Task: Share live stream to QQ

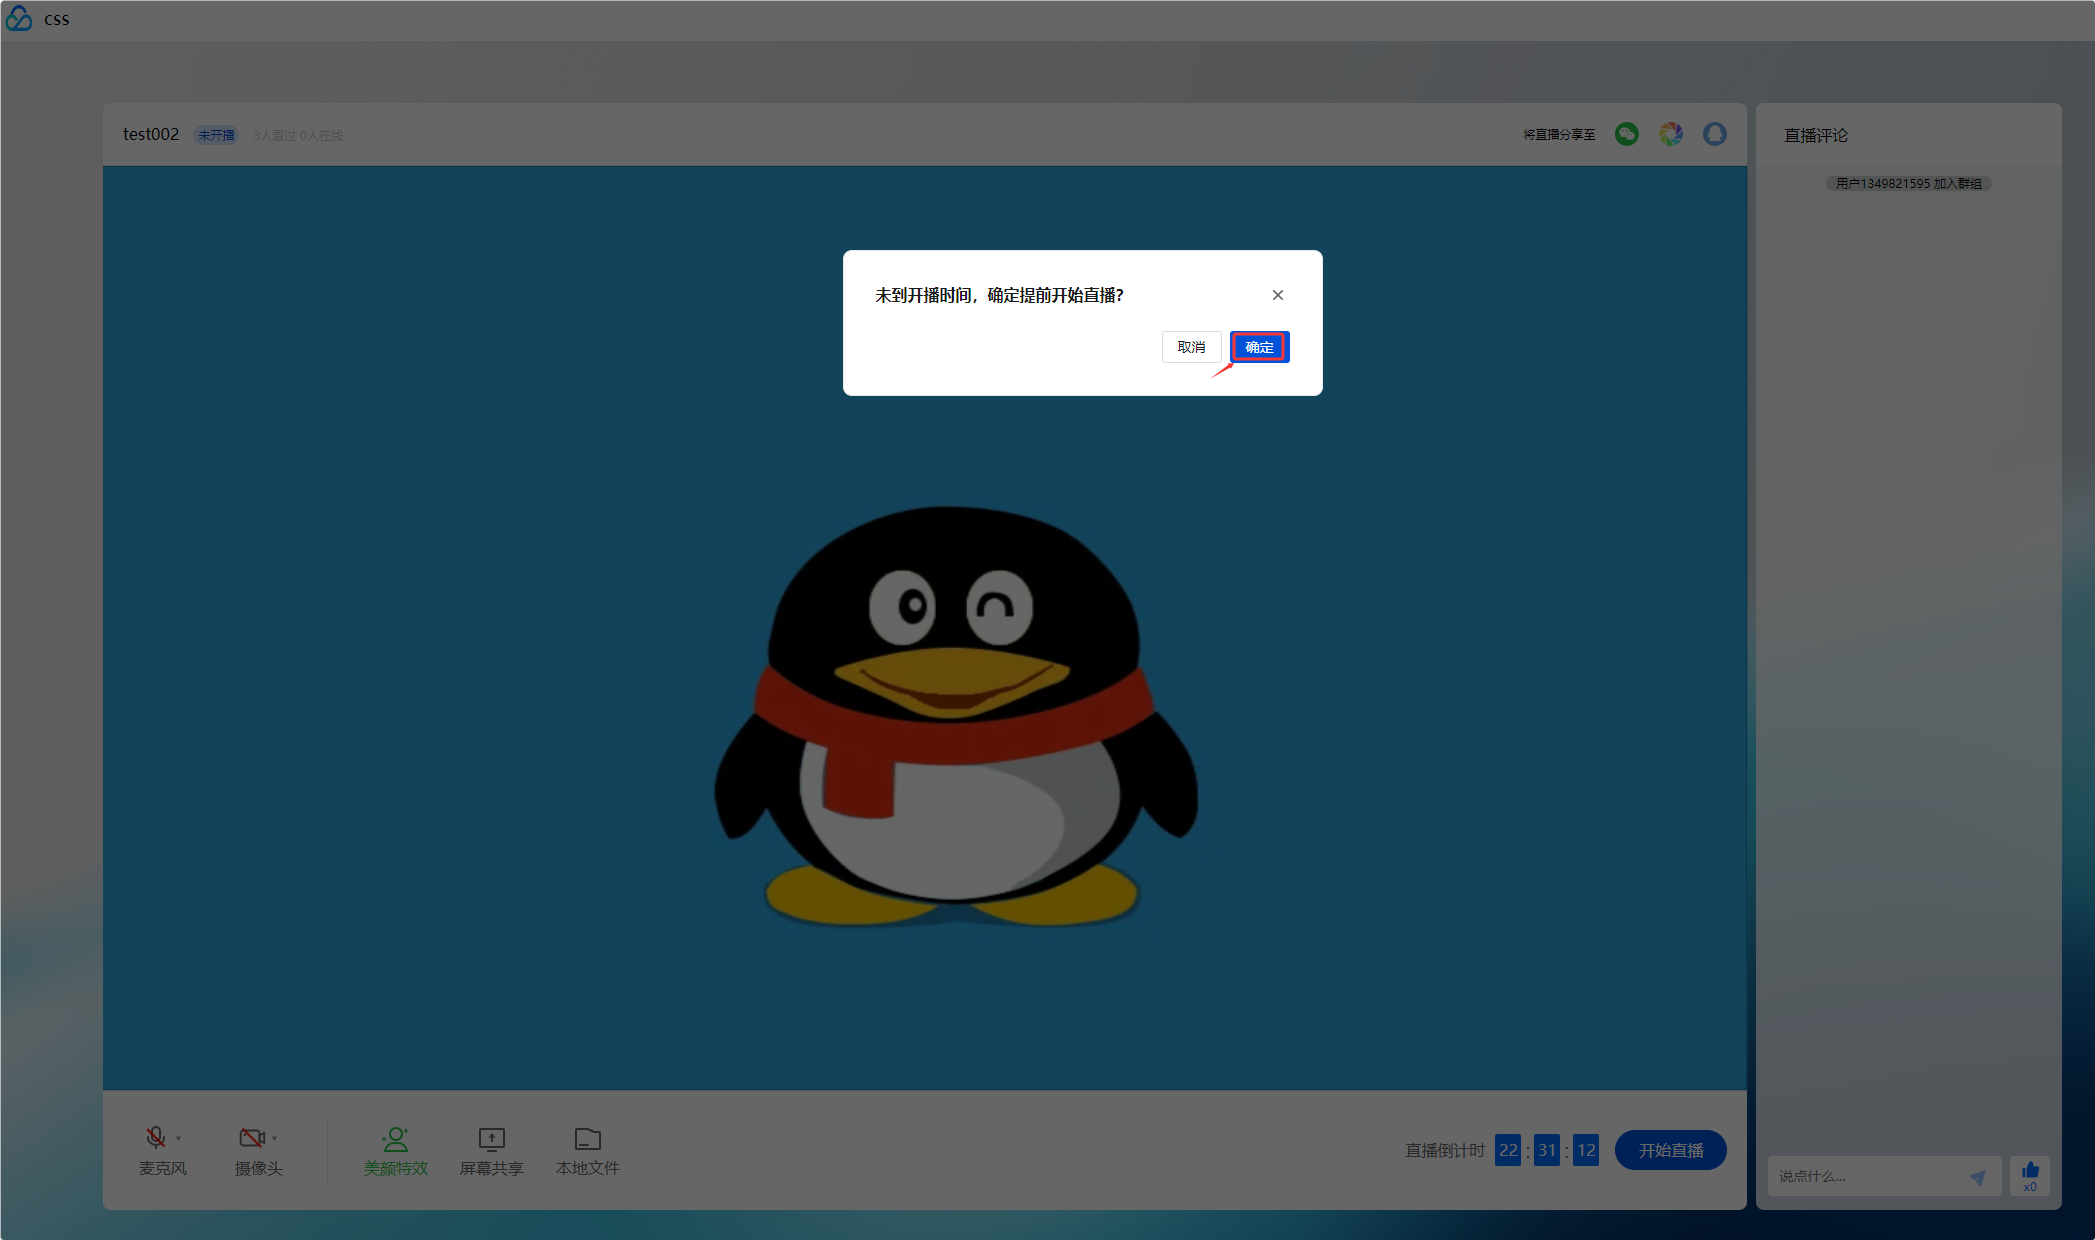Action: [1715, 134]
